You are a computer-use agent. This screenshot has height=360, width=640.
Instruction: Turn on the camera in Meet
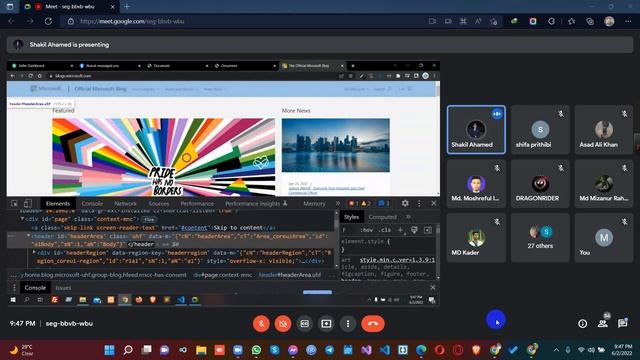coord(283,324)
